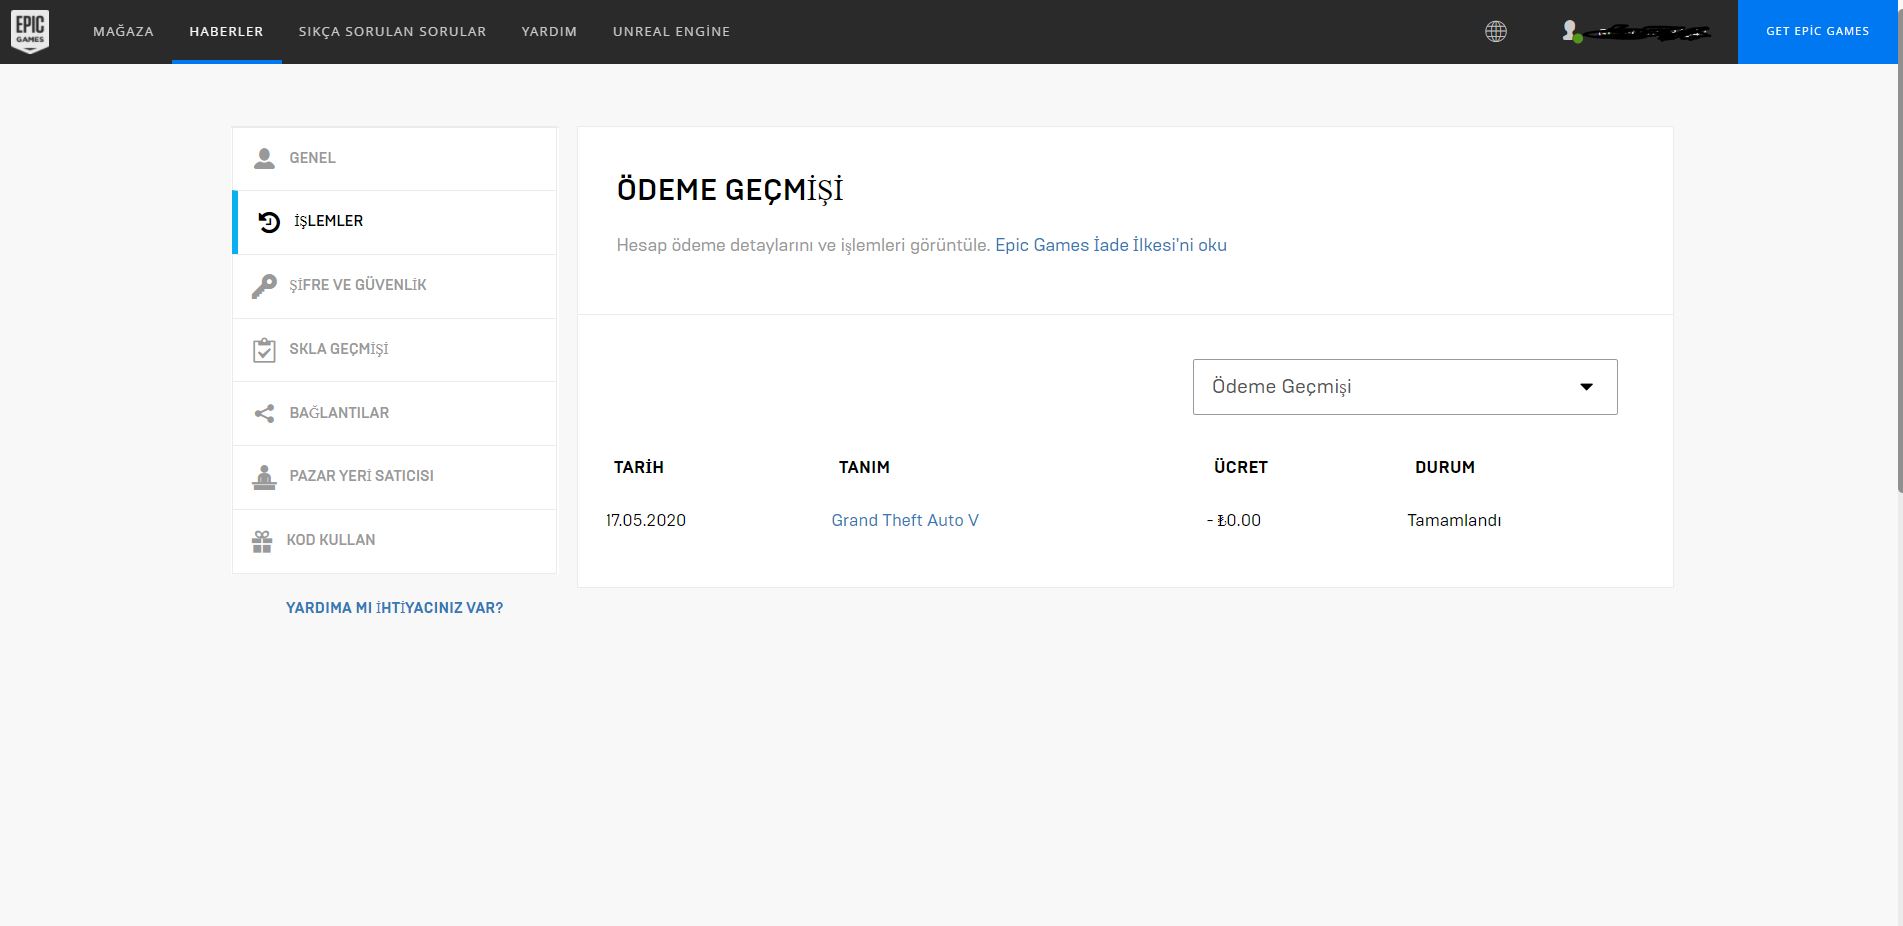Click the Ücret column header
1903x926 pixels.
pyautogui.click(x=1240, y=467)
